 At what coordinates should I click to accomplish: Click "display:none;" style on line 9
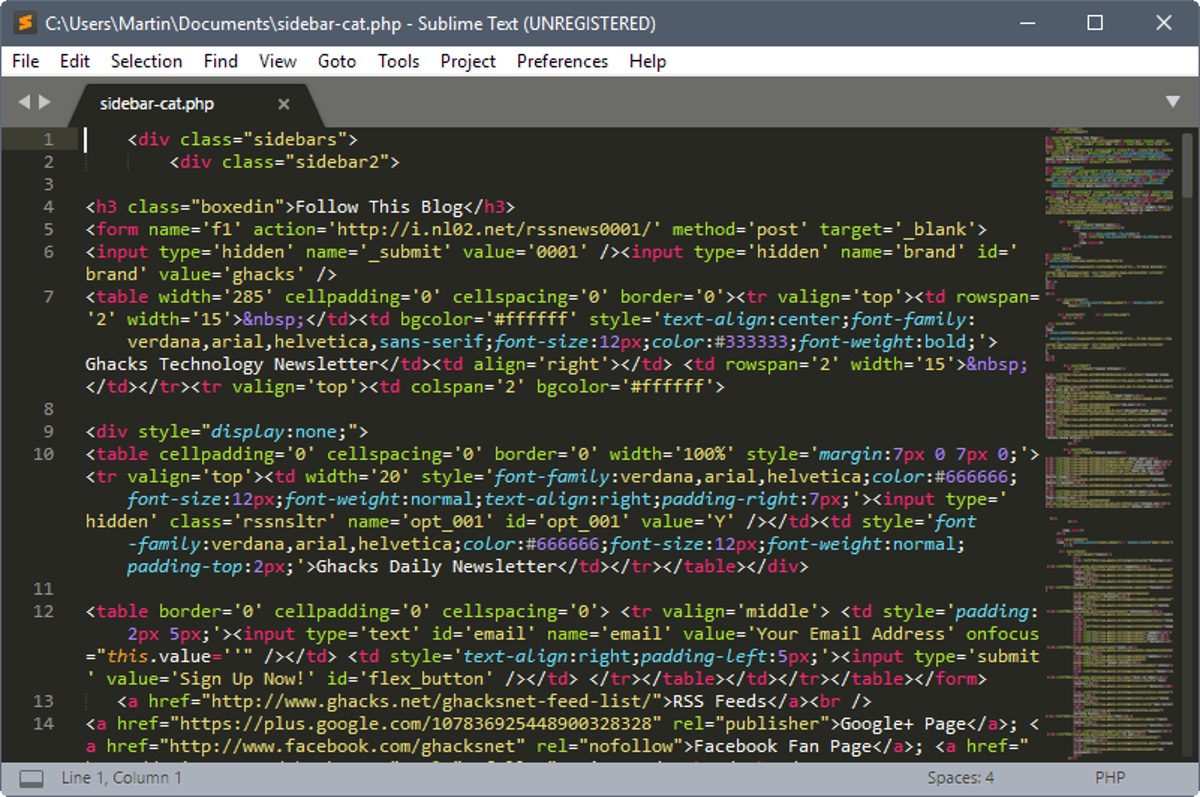point(285,431)
